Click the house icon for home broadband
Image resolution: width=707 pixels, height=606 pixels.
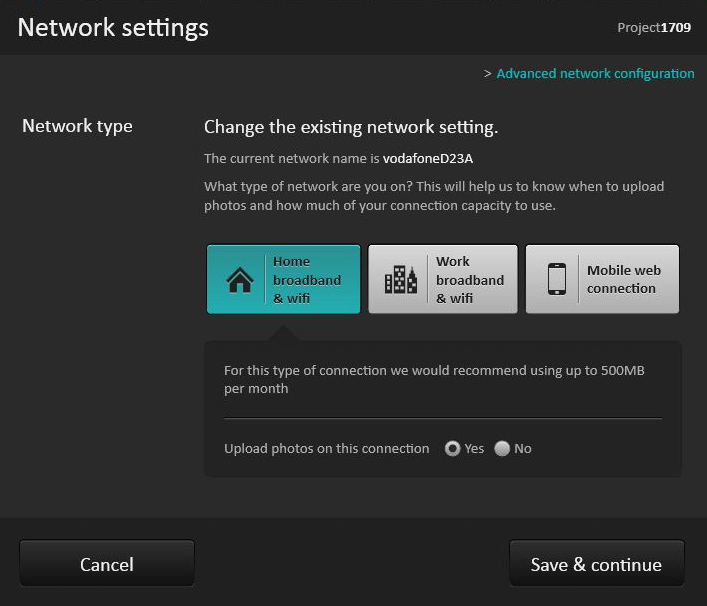click(x=240, y=281)
